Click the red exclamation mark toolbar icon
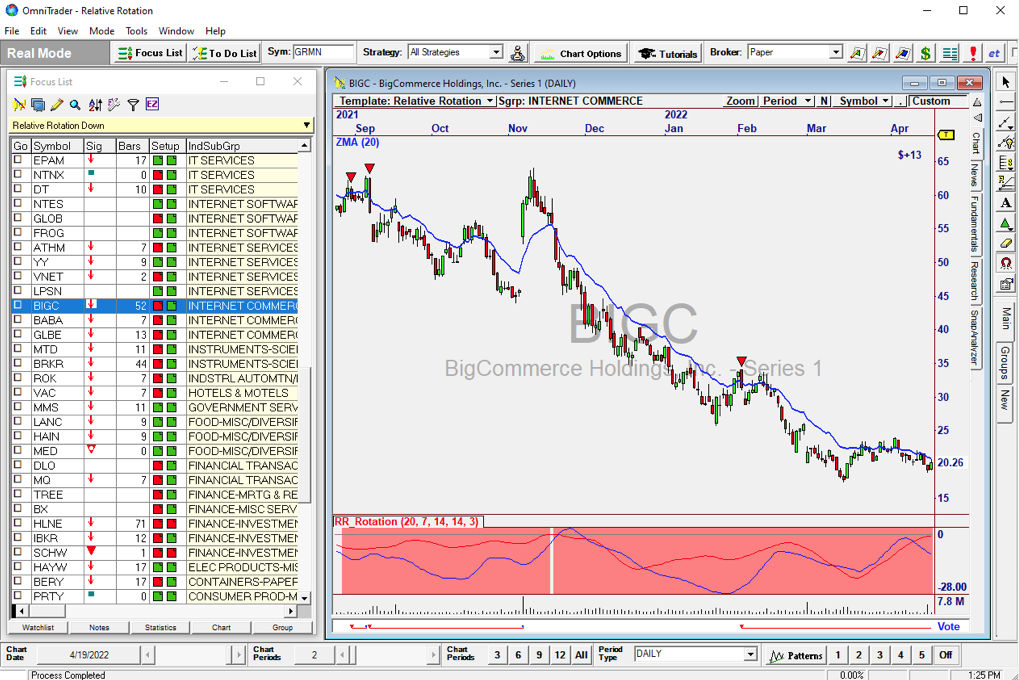This screenshot has height=680, width=1019. [973, 53]
